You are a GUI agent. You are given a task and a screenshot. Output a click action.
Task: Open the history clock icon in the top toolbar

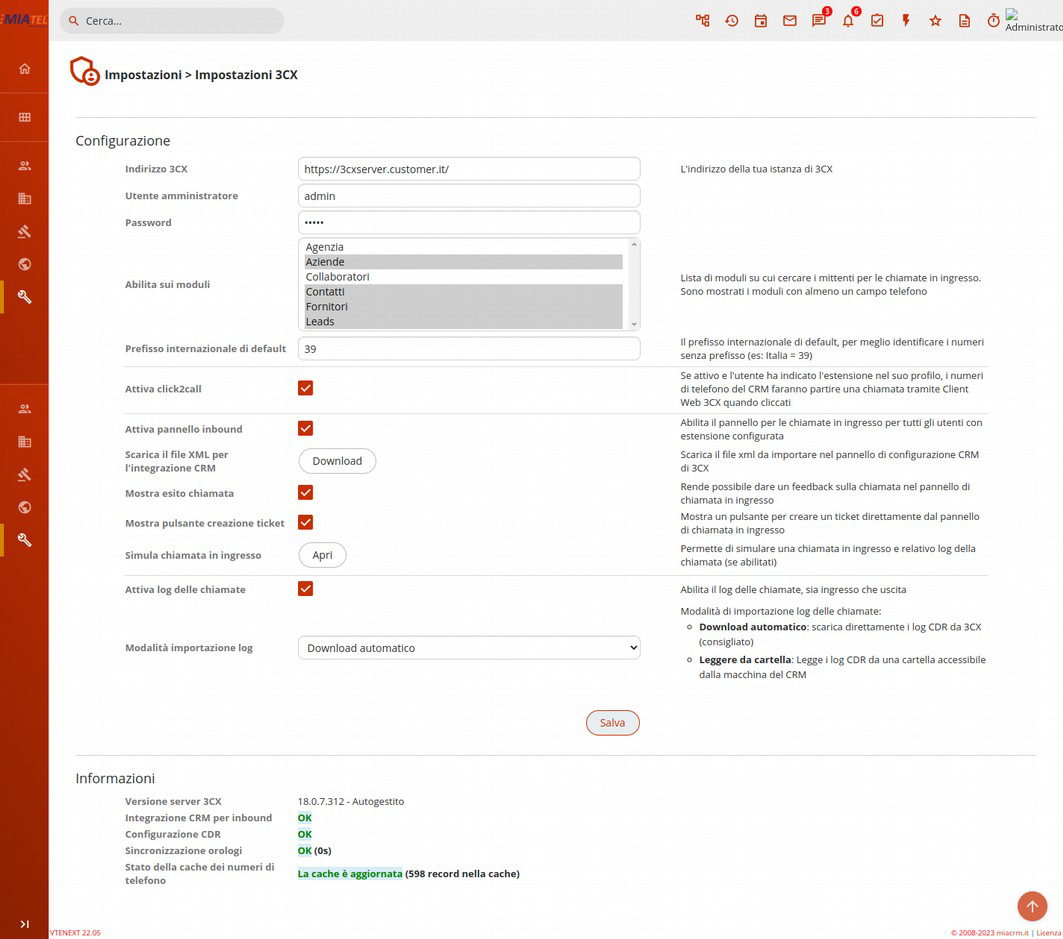(x=731, y=20)
